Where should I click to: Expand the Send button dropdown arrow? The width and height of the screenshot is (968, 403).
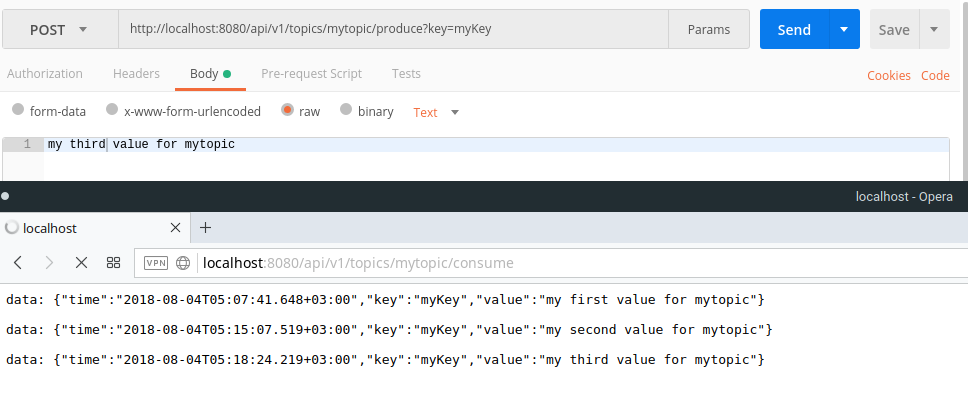coord(844,30)
